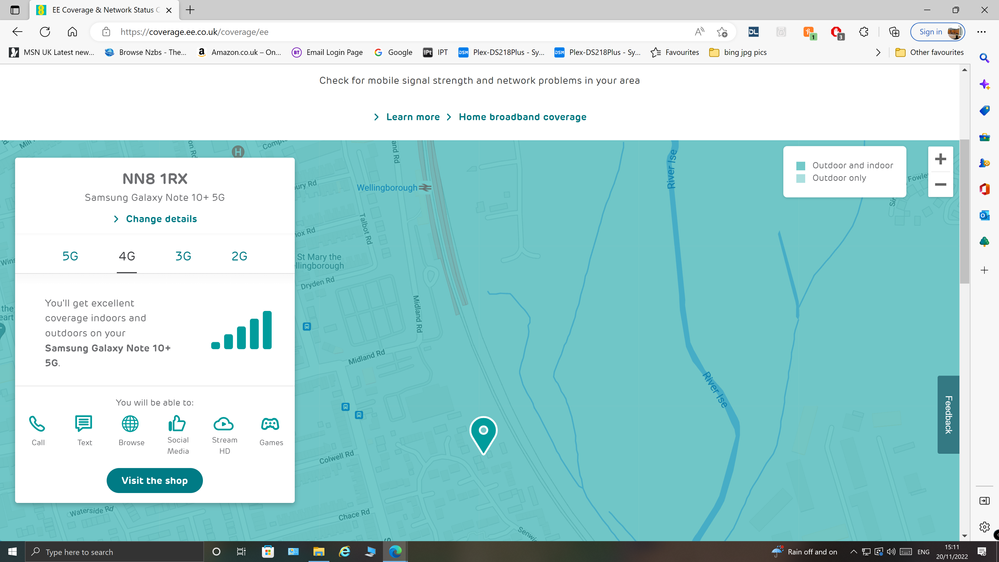
Task: Click the Outdoor only legend swatch
Action: (x=801, y=178)
